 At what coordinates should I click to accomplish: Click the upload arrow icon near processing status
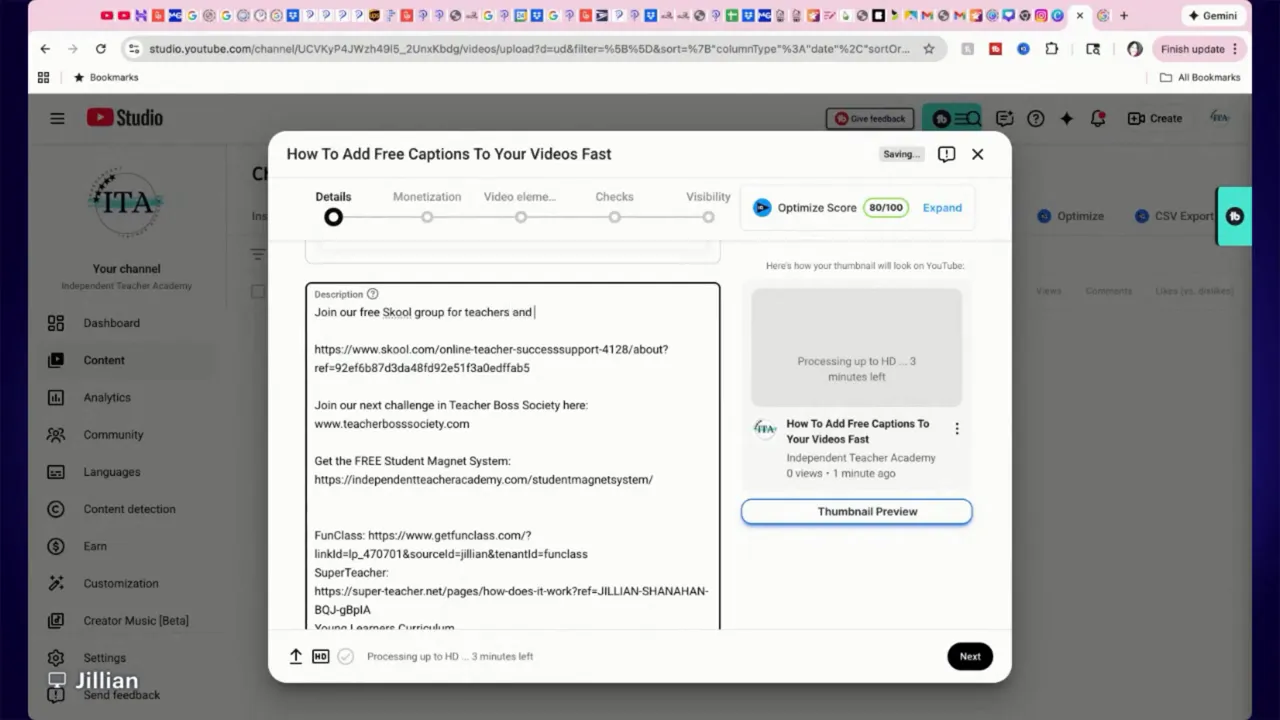[296, 656]
